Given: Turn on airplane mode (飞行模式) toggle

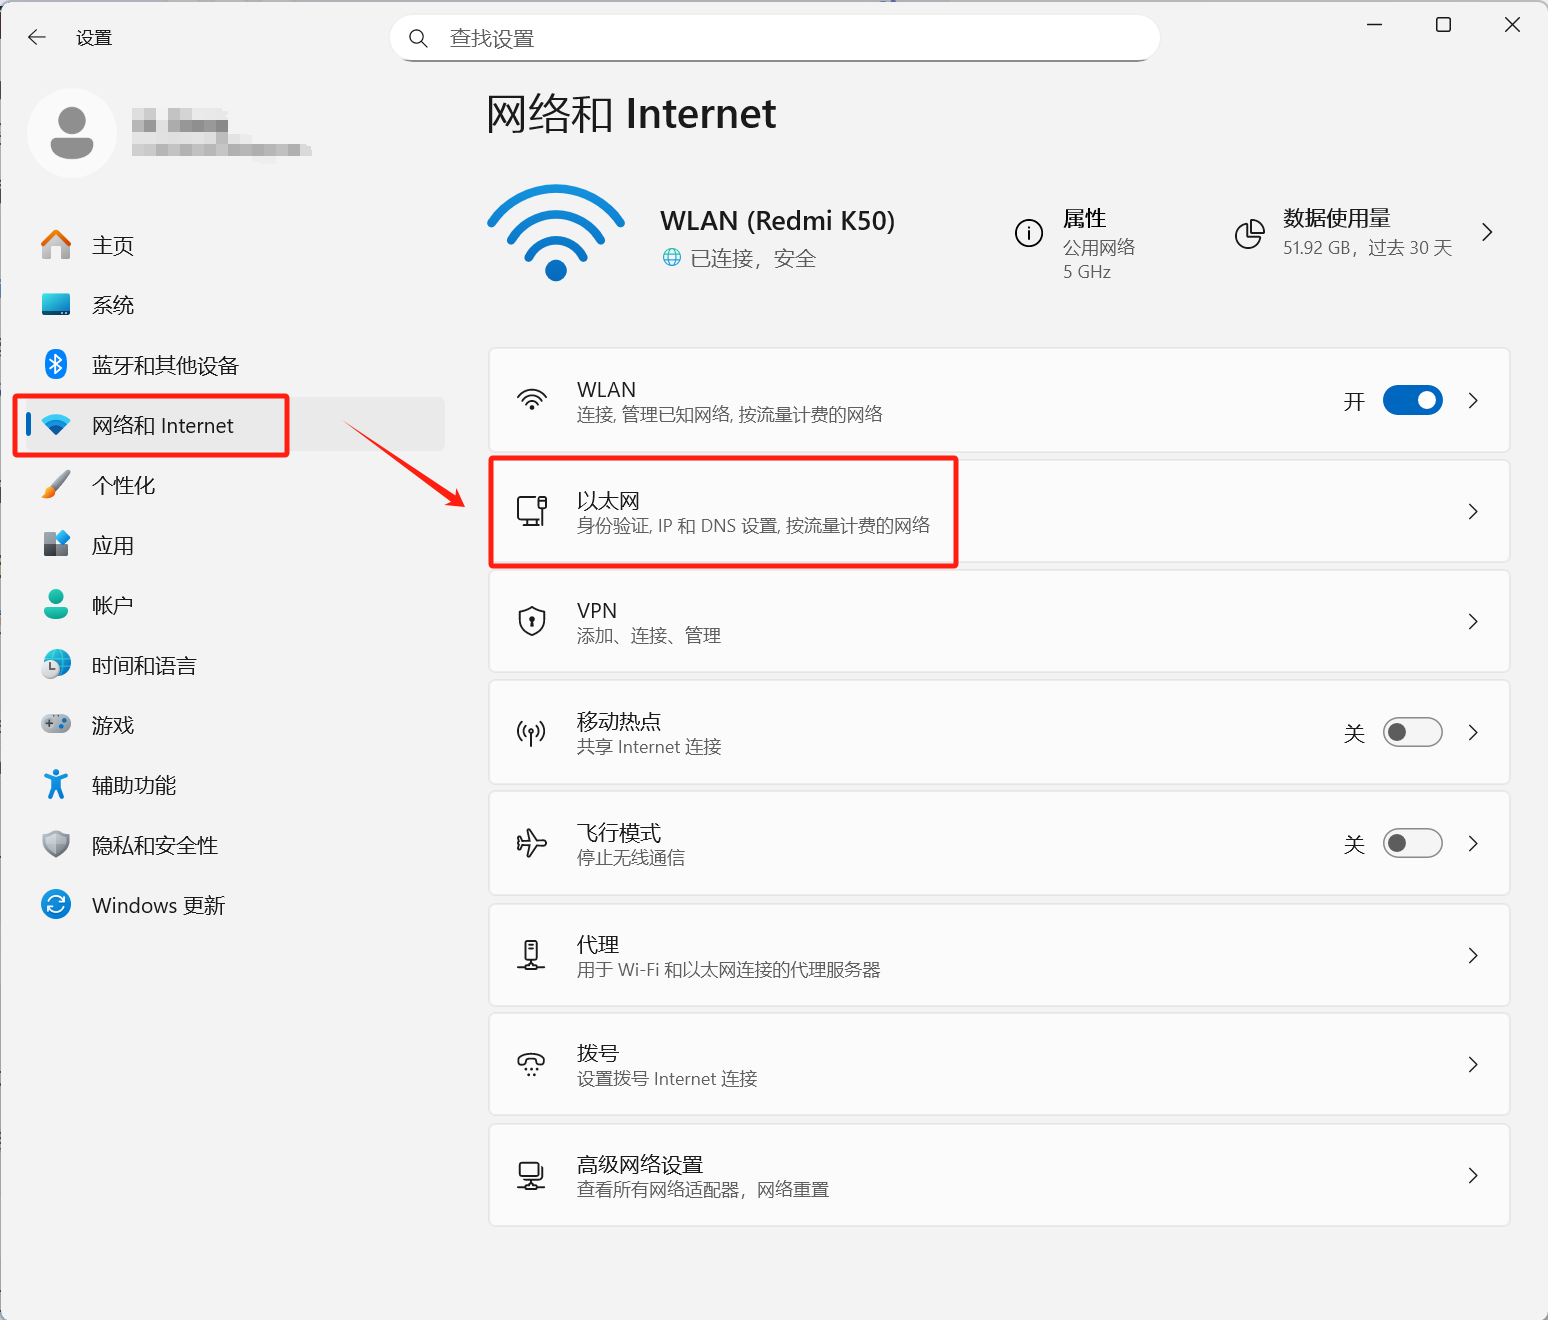Looking at the screenshot, I should [1412, 843].
